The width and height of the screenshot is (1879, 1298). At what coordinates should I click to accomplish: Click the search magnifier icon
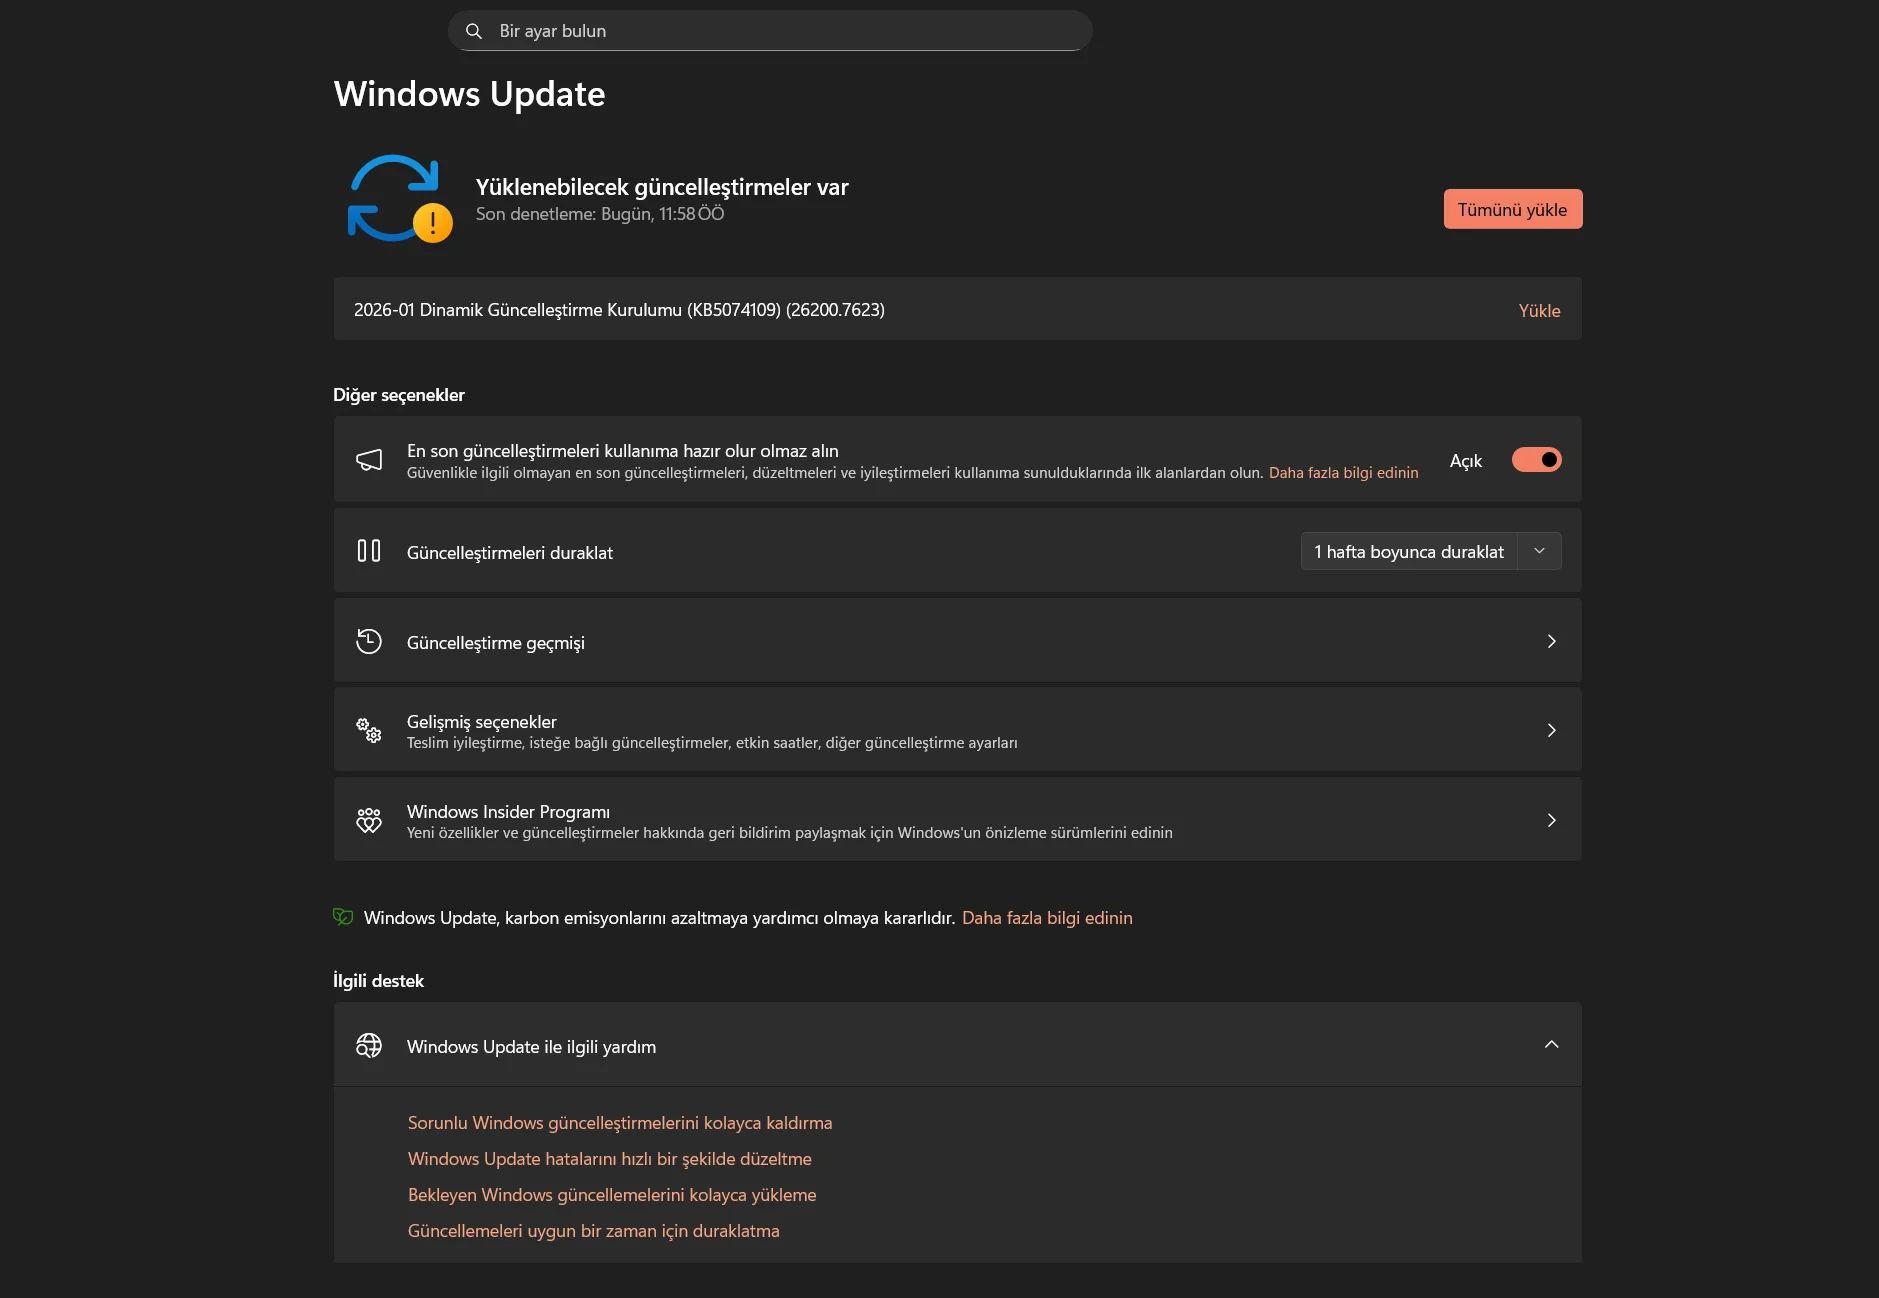coord(474,31)
